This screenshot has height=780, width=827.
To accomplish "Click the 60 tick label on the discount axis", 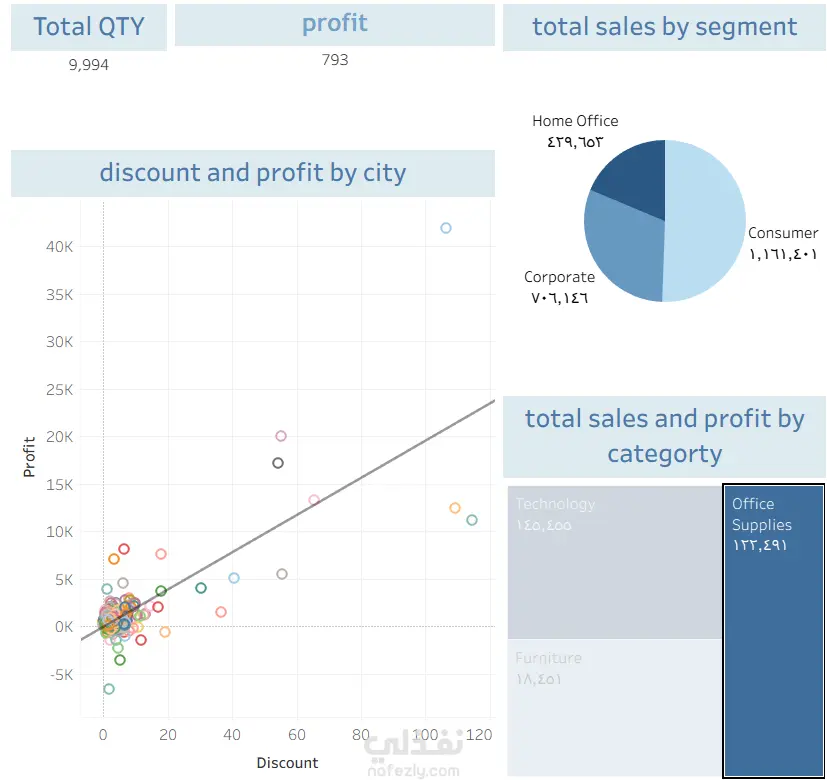I will [296, 735].
